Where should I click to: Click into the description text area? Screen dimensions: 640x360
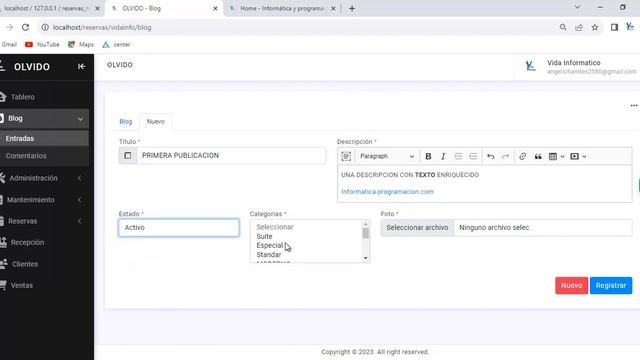[484, 183]
